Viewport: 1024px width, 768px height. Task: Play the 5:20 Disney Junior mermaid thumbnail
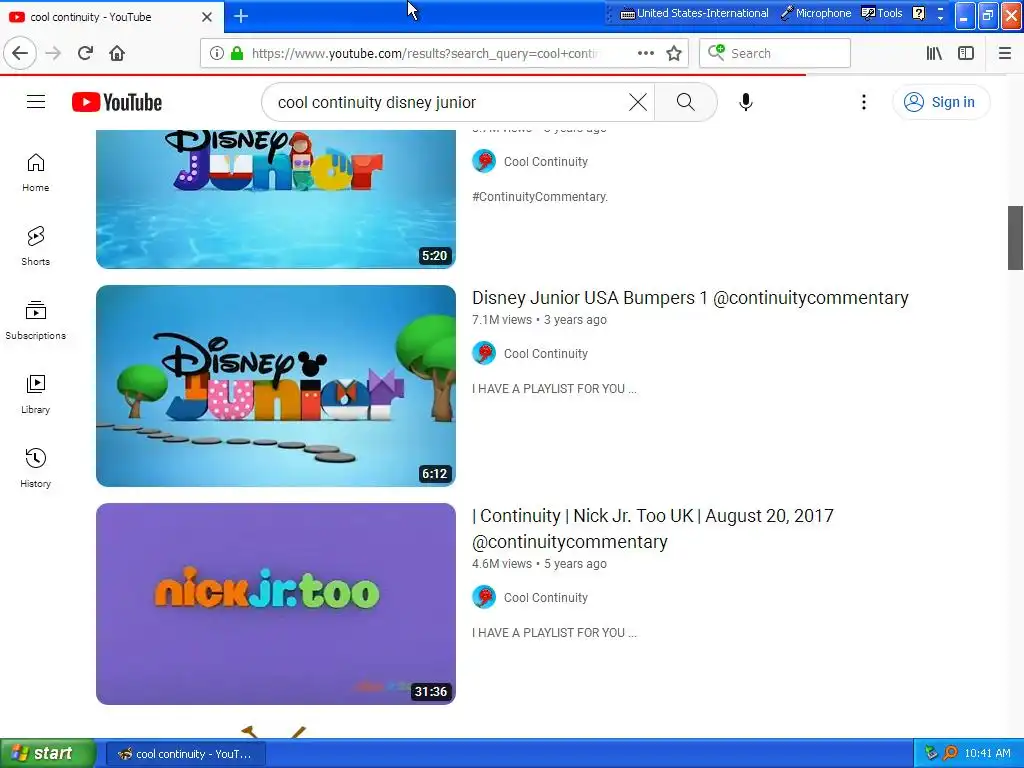pos(276,199)
